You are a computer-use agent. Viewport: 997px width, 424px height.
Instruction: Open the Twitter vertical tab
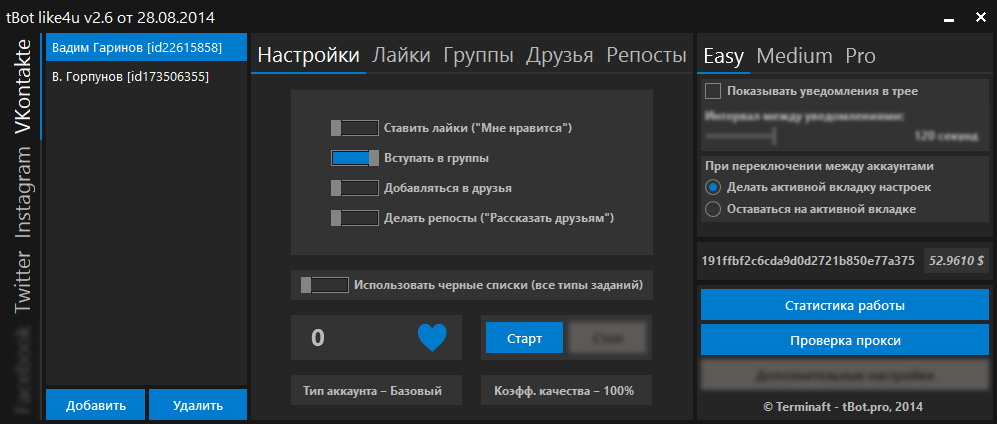pyautogui.click(x=23, y=282)
